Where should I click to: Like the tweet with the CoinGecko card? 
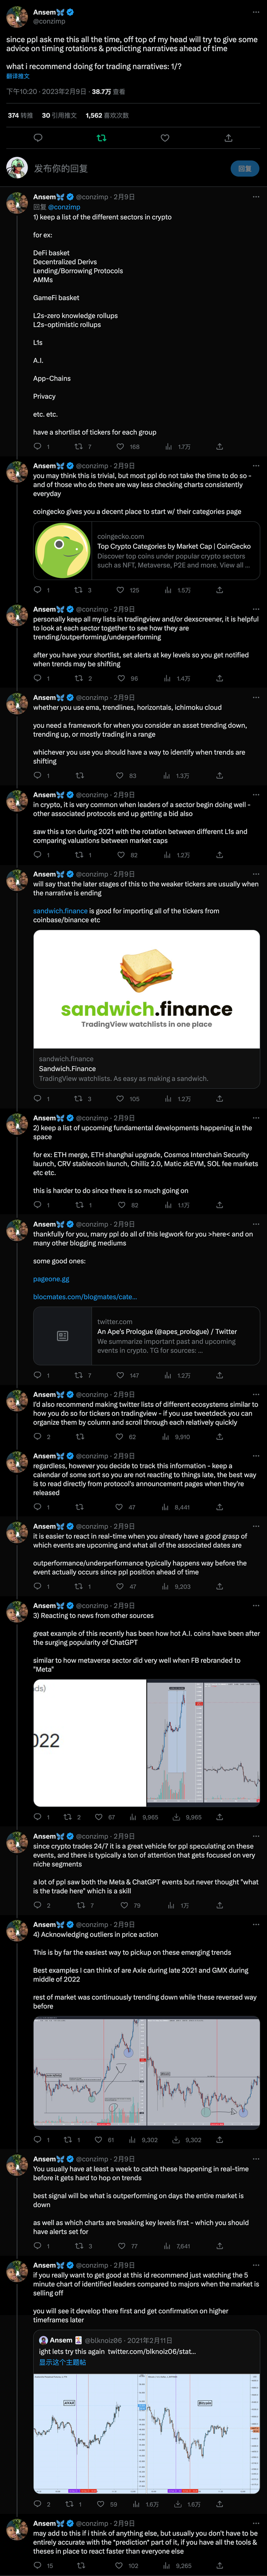(121, 590)
